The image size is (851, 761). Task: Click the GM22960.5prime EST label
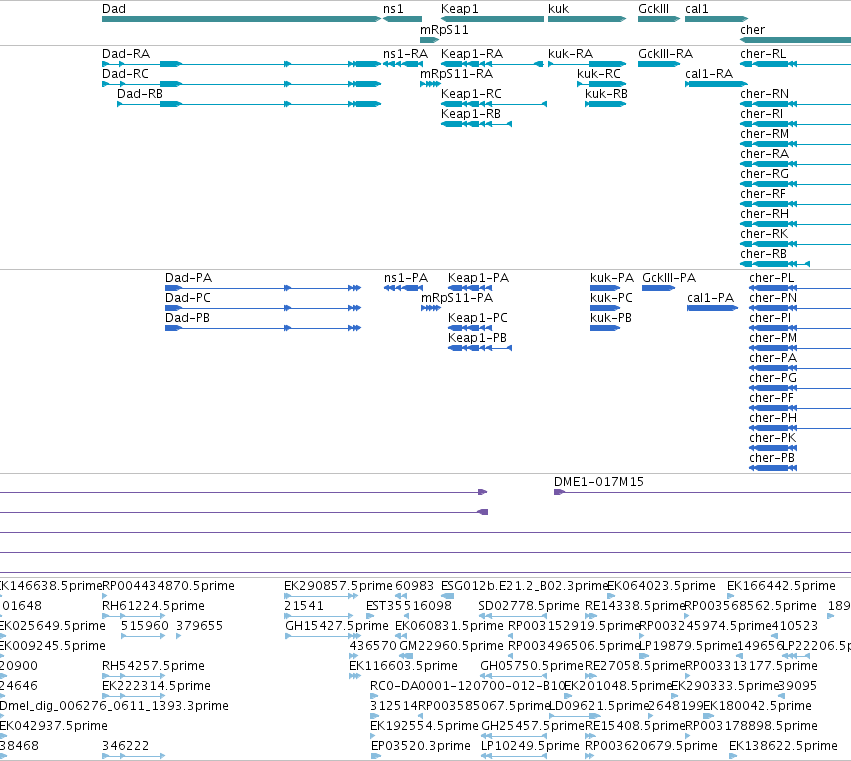[452, 646]
